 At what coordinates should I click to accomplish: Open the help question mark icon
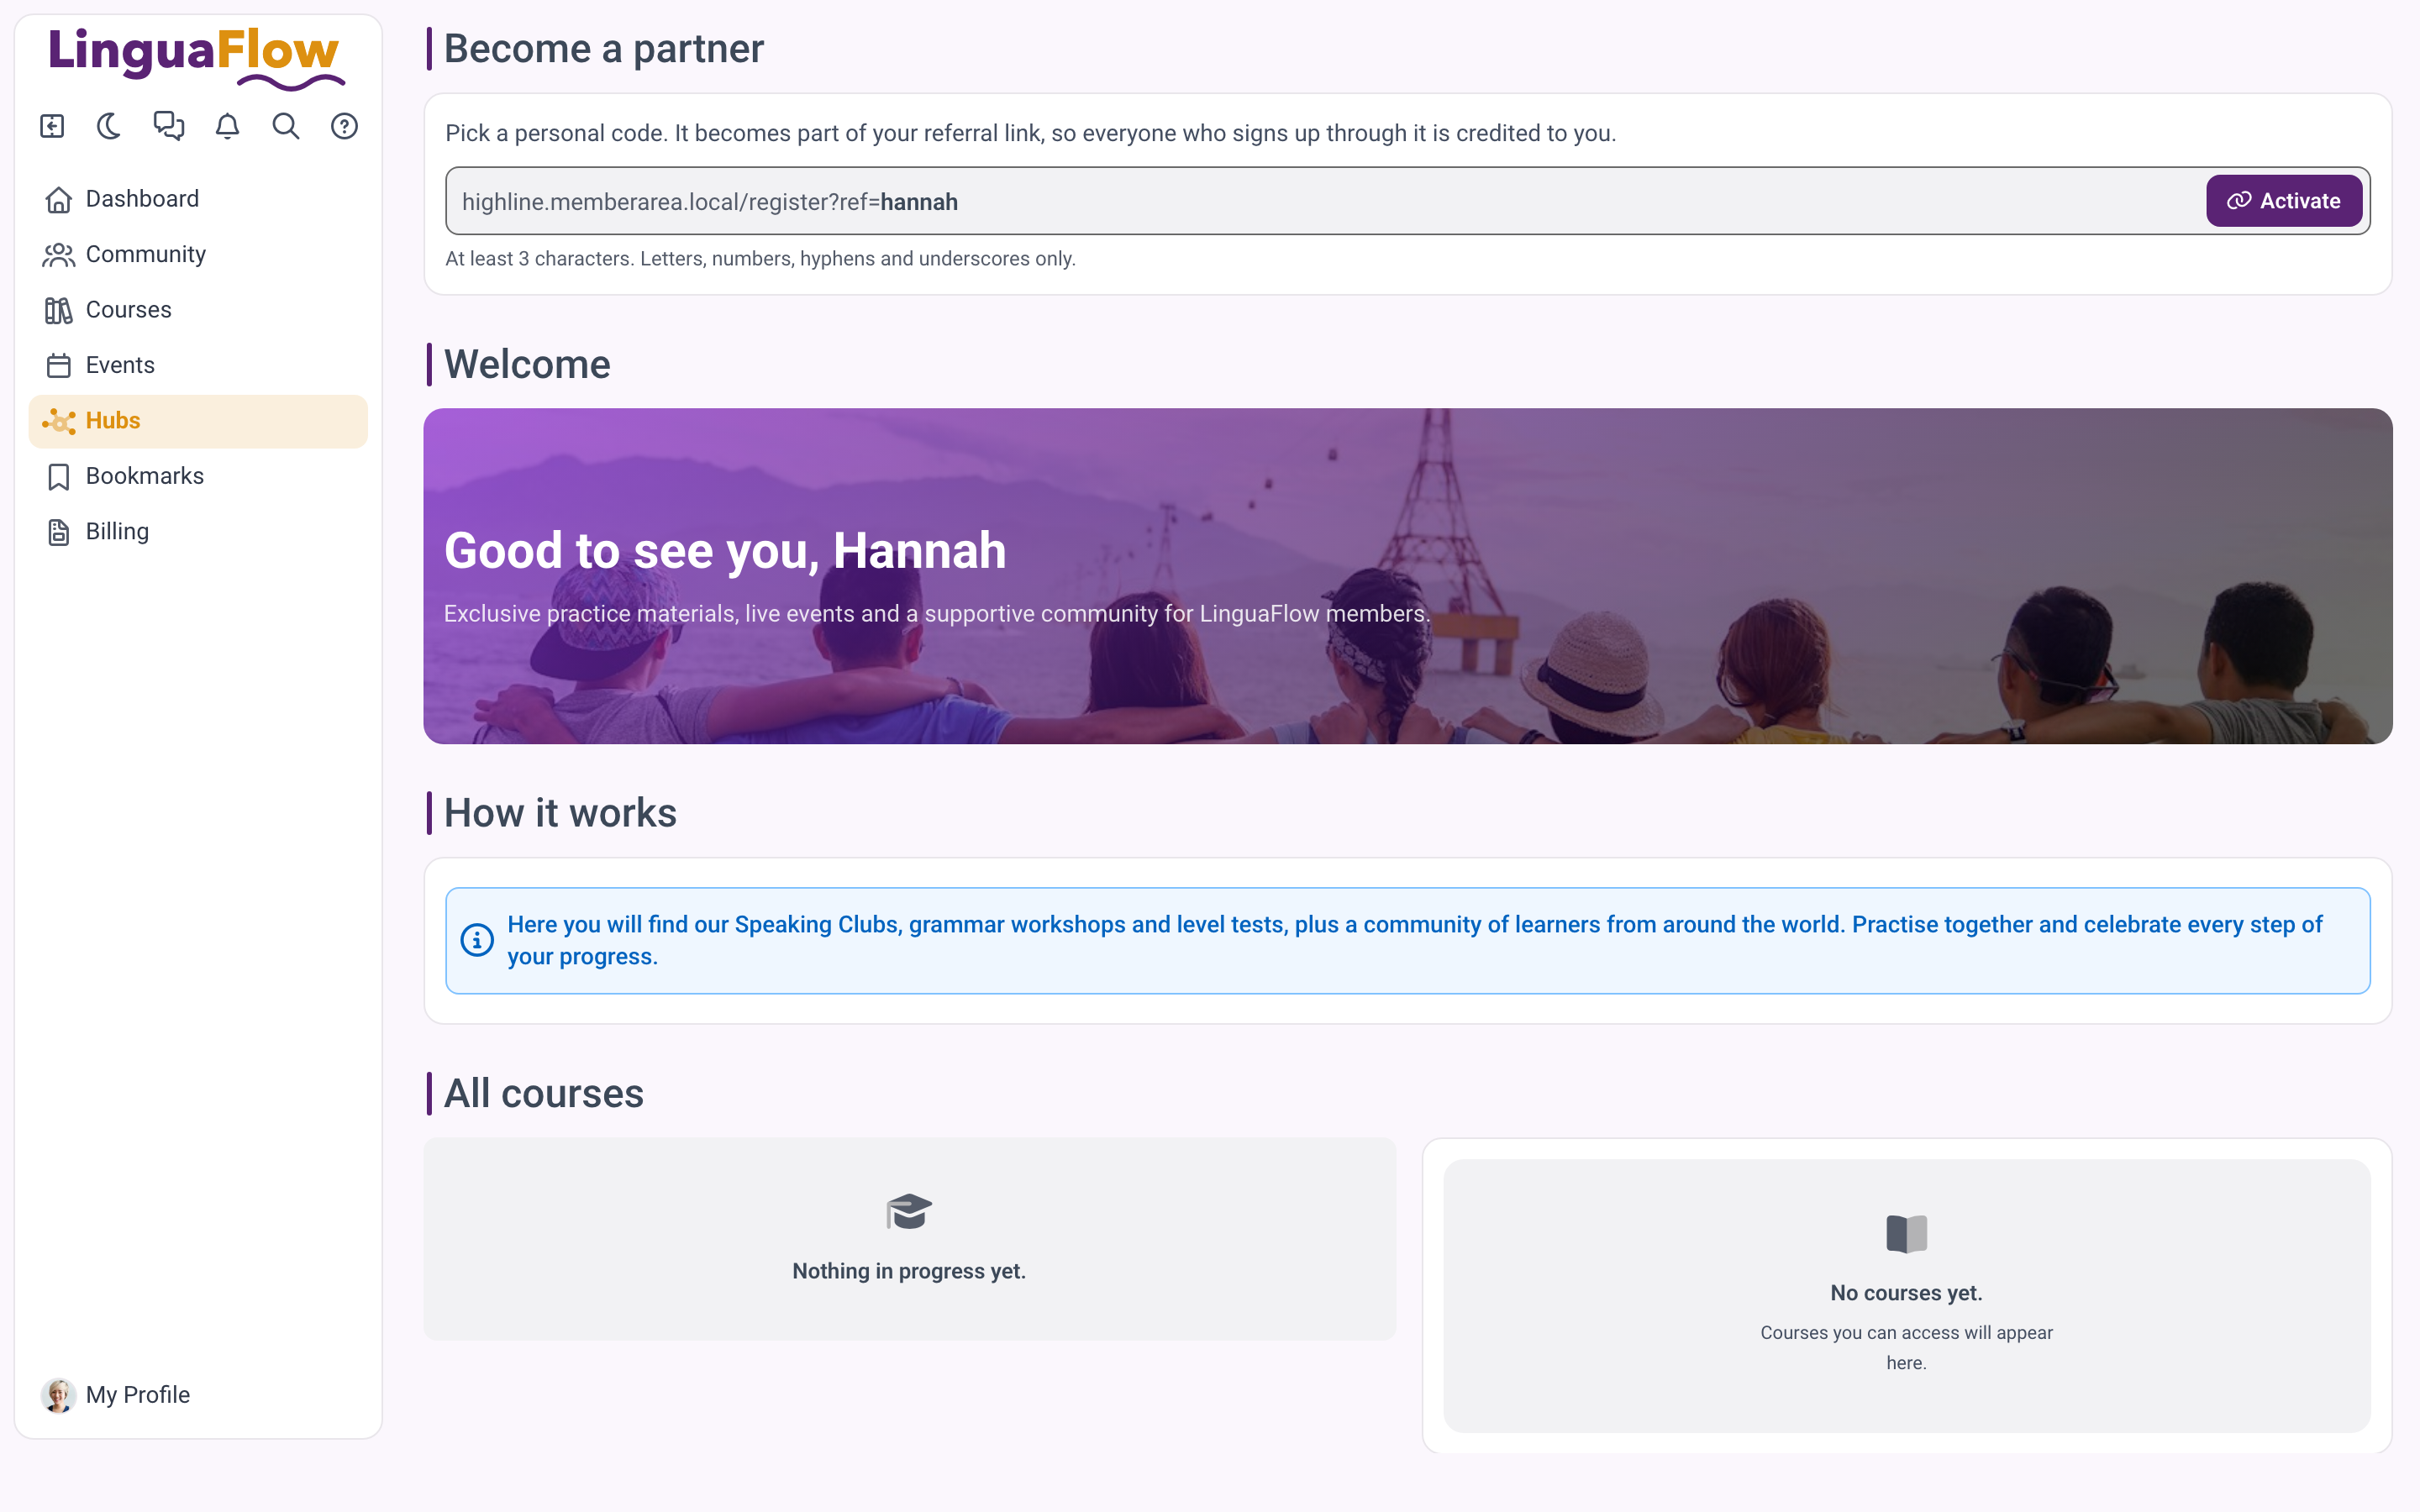(344, 126)
